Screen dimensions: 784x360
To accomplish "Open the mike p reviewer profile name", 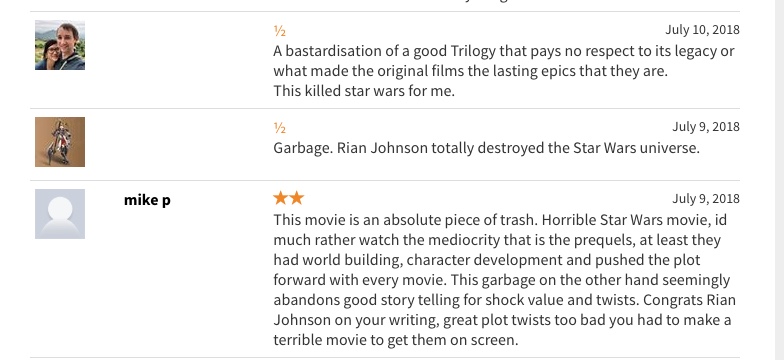I will 147,200.
